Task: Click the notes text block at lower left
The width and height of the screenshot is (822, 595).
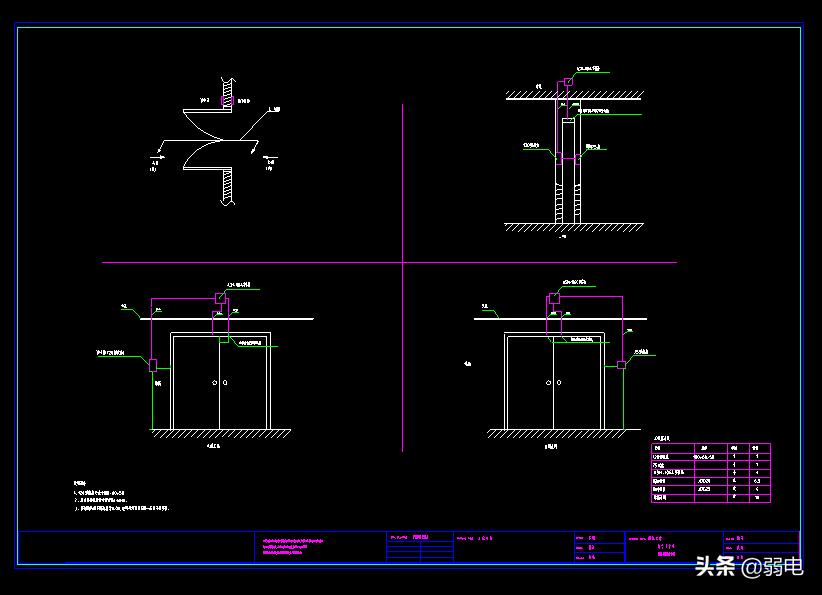Action: tap(122, 497)
